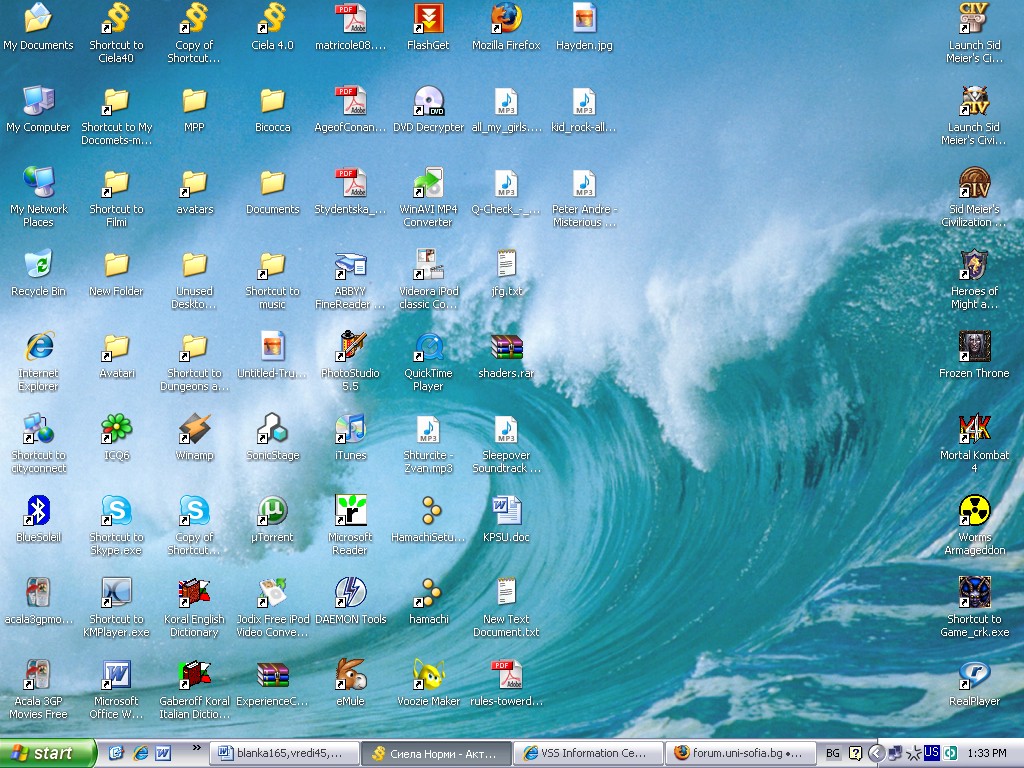Select the Winamp desktop icon

(x=194, y=429)
